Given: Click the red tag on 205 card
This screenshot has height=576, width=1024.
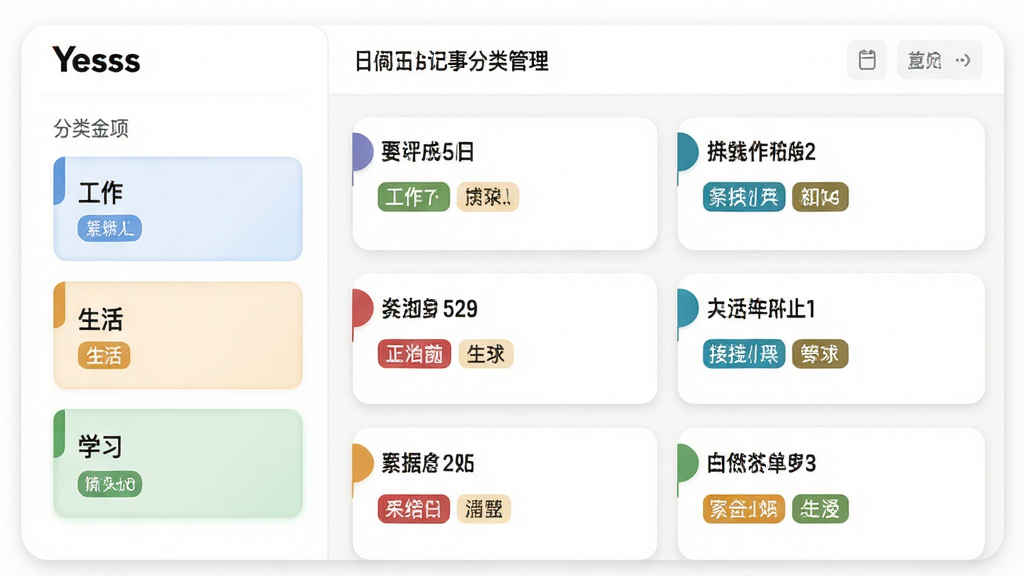Looking at the screenshot, I should 413,509.
